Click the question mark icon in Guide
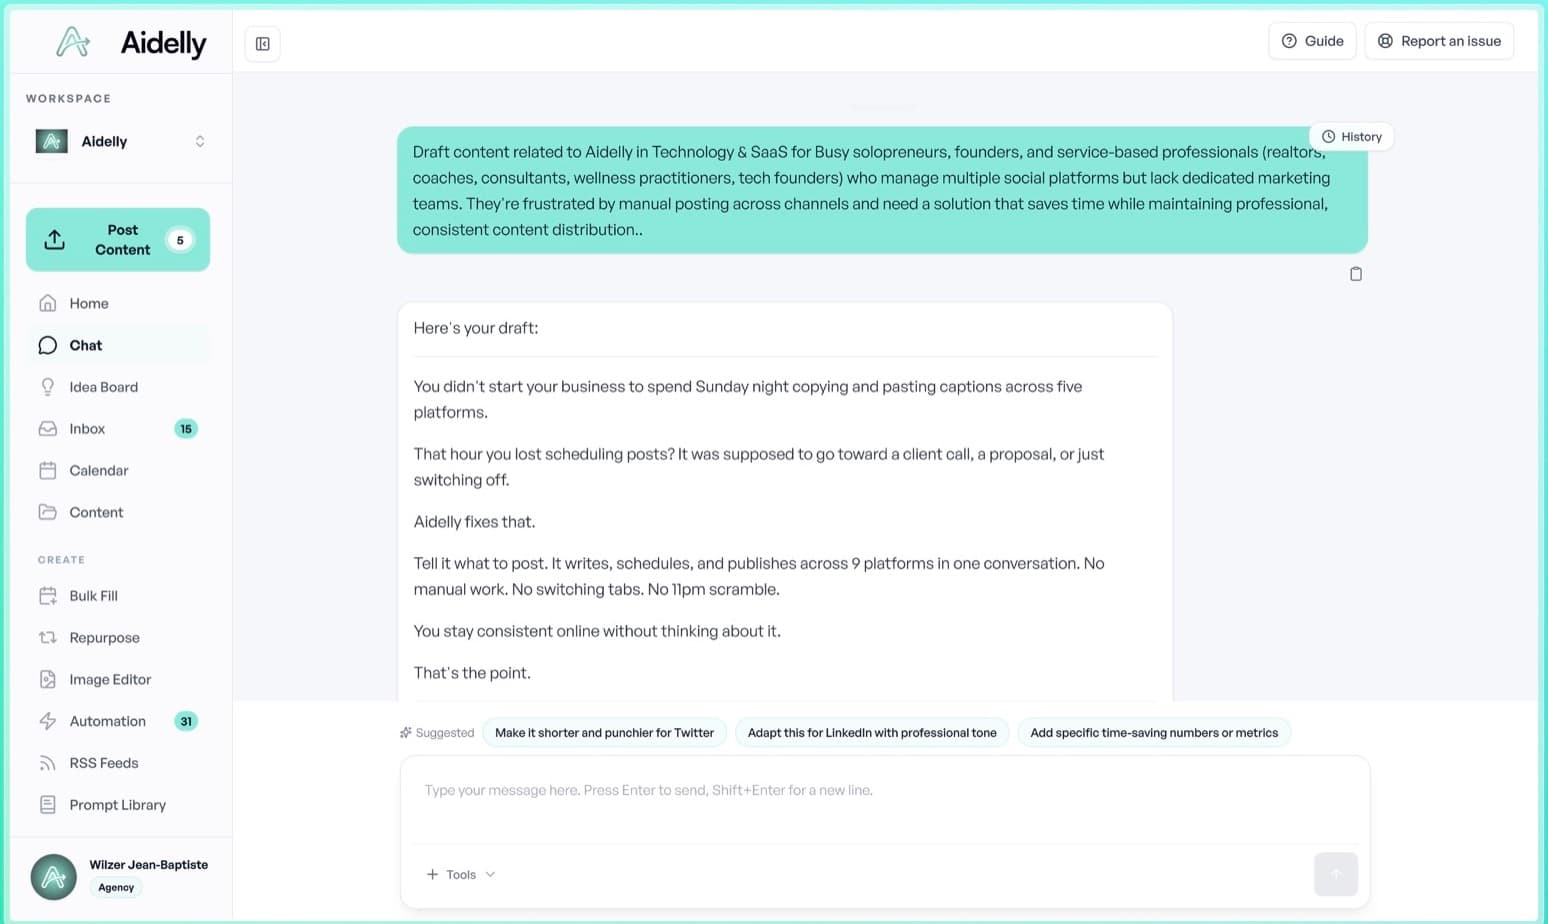Viewport: 1548px width, 924px height. (x=1289, y=41)
